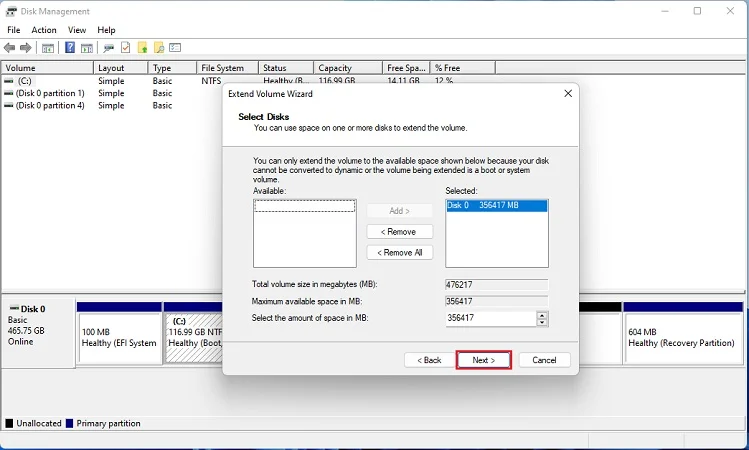
Task: Click the folder with green arrow icon
Action: (x=142, y=47)
